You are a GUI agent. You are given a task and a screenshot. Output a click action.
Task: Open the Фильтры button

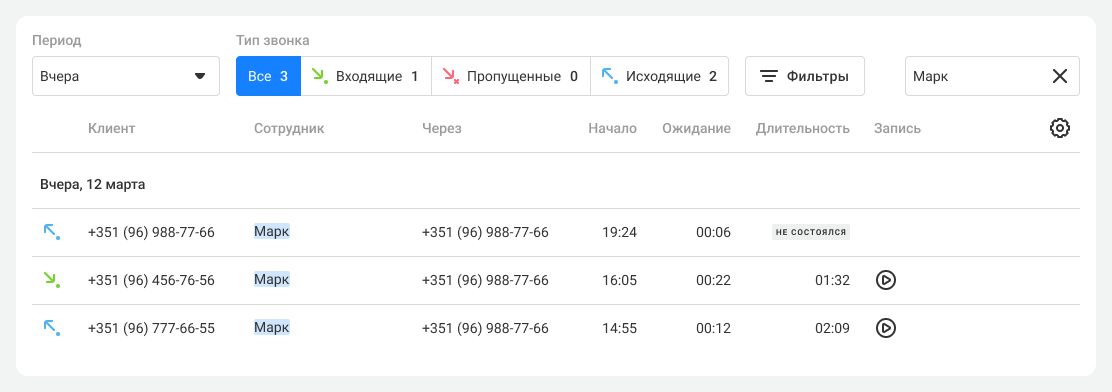click(x=804, y=76)
